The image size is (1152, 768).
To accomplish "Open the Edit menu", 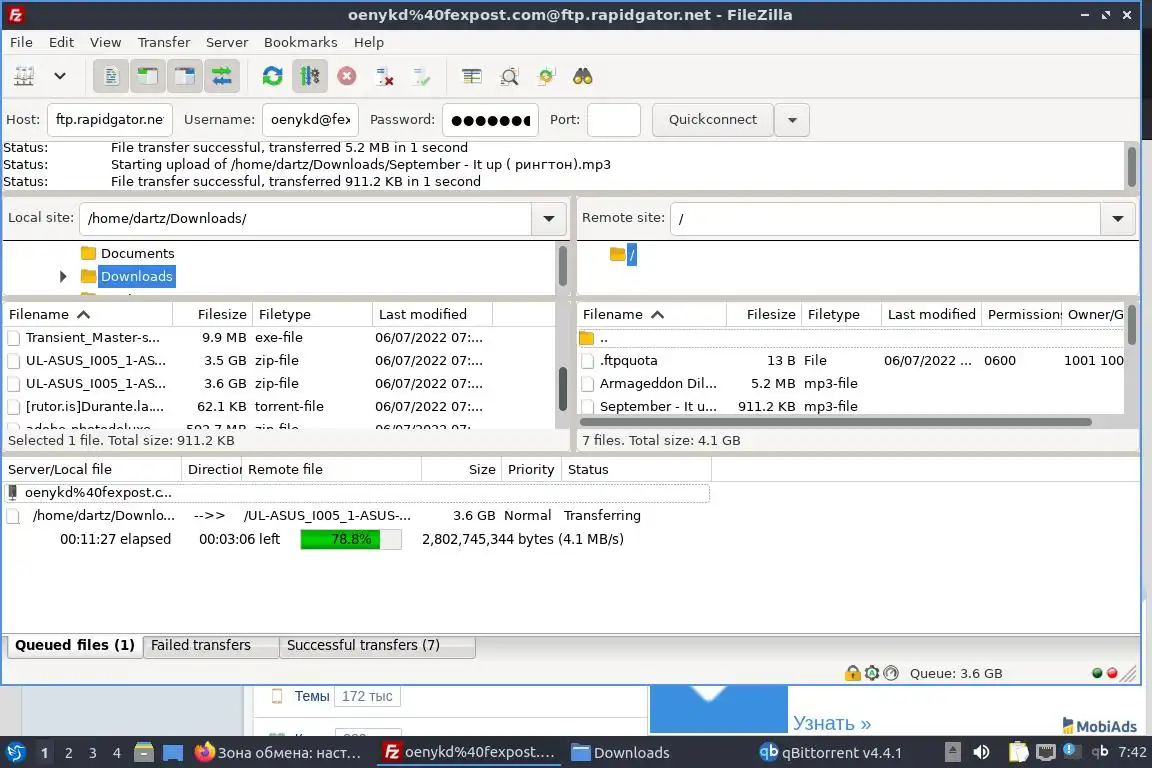I will 61,43.
